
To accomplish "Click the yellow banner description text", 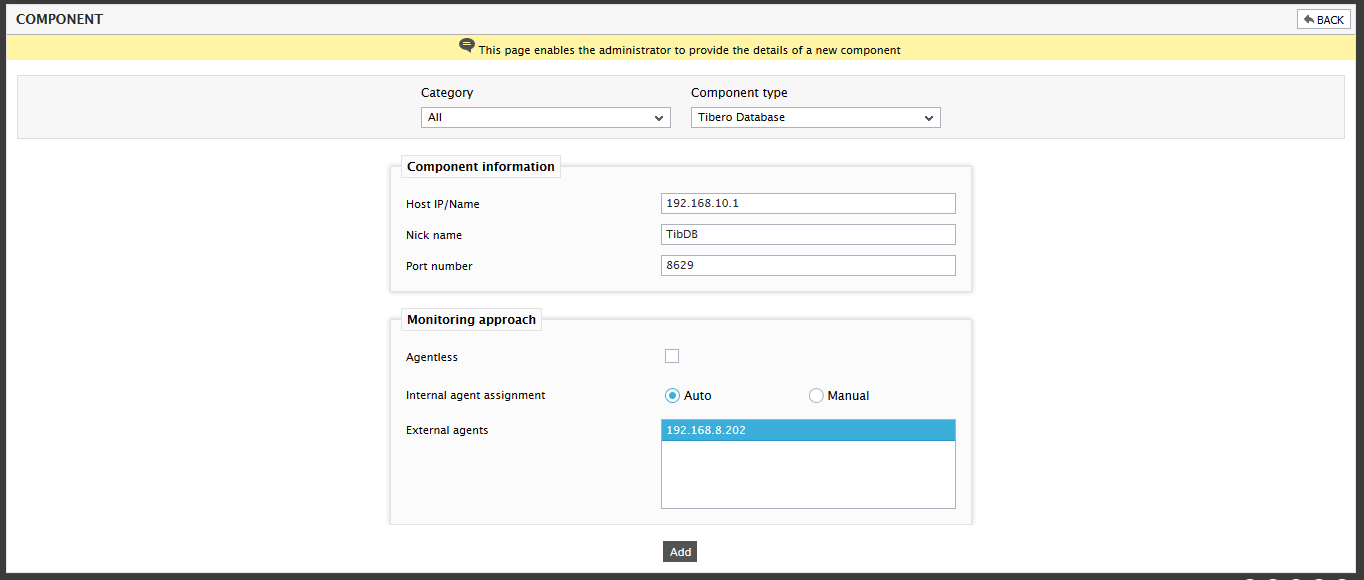I will [x=690, y=50].
